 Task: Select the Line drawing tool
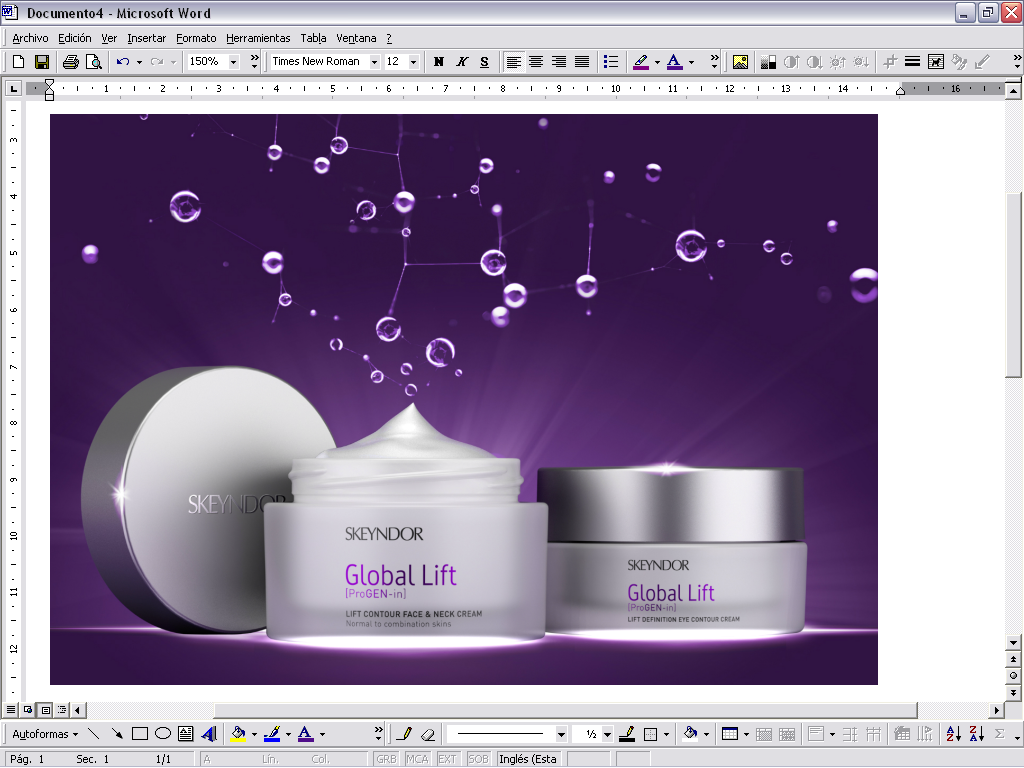click(93, 733)
